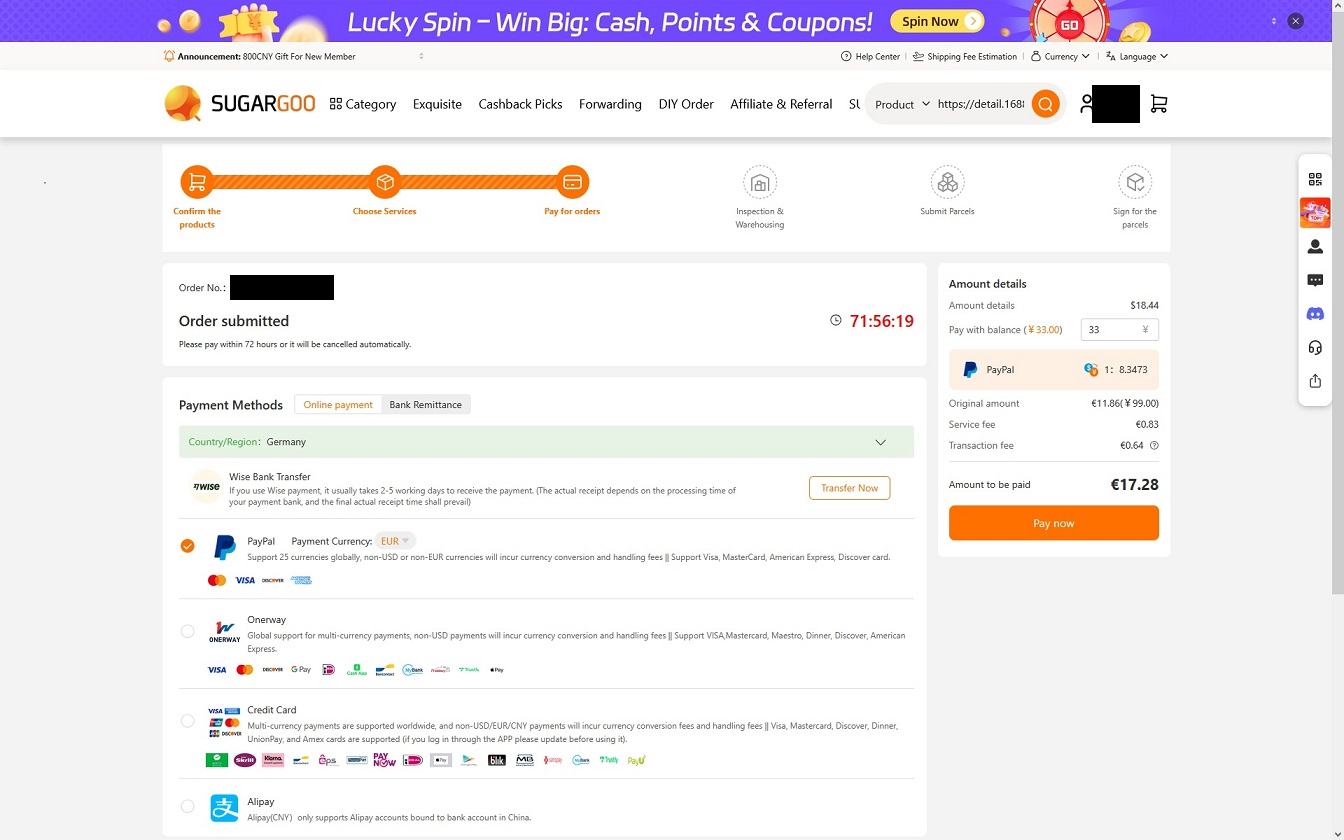Open the Cashback Picks menu item
1344x840 pixels.
pyautogui.click(x=520, y=104)
